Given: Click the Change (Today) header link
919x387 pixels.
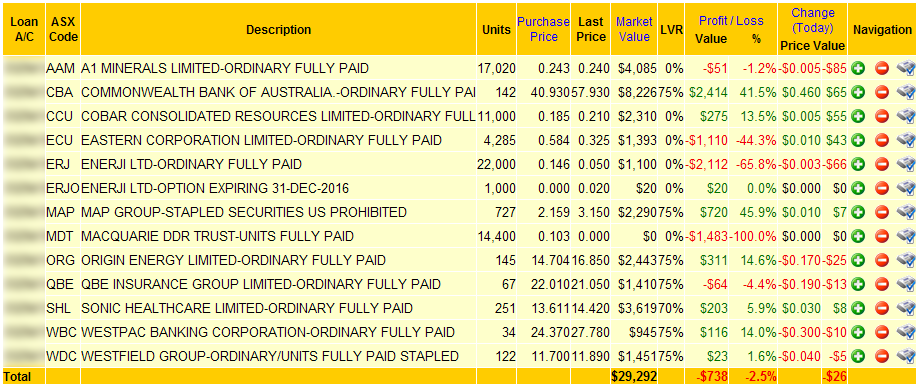Looking at the screenshot, I should (812, 21).
